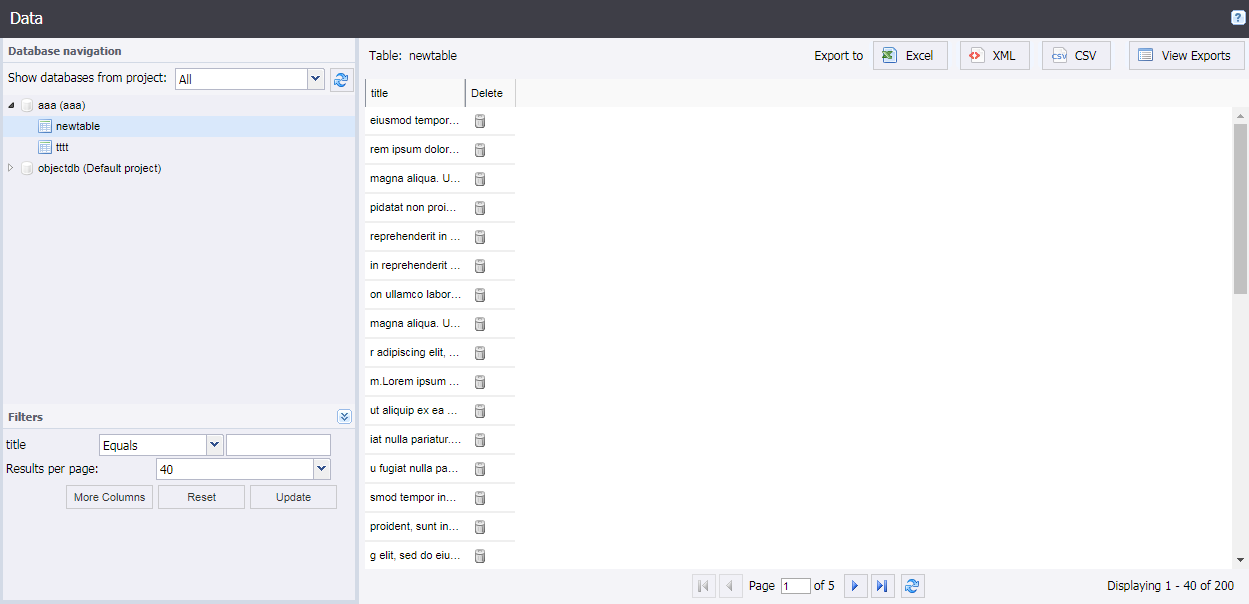Refresh table data with pagination refresh icon
Image resolution: width=1249 pixels, height=604 pixels.
(x=912, y=585)
